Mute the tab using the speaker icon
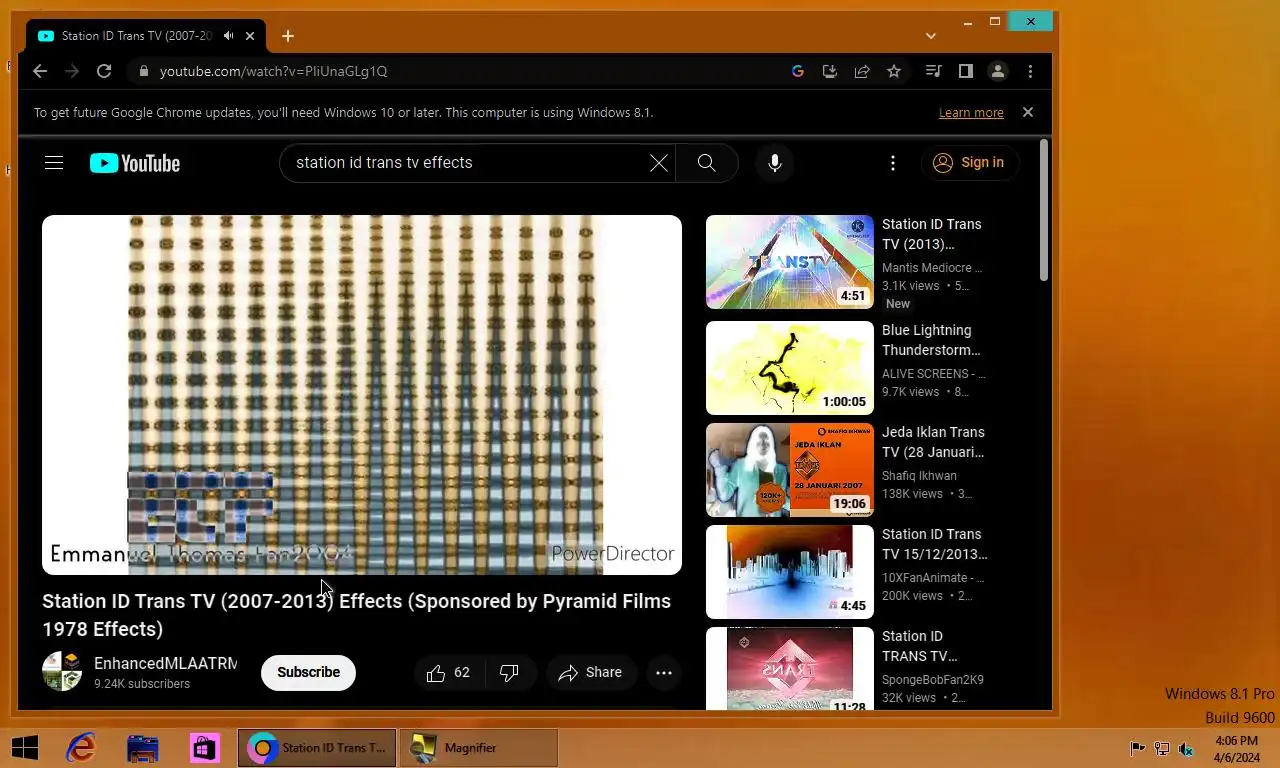The image size is (1280, 768). [x=229, y=36]
